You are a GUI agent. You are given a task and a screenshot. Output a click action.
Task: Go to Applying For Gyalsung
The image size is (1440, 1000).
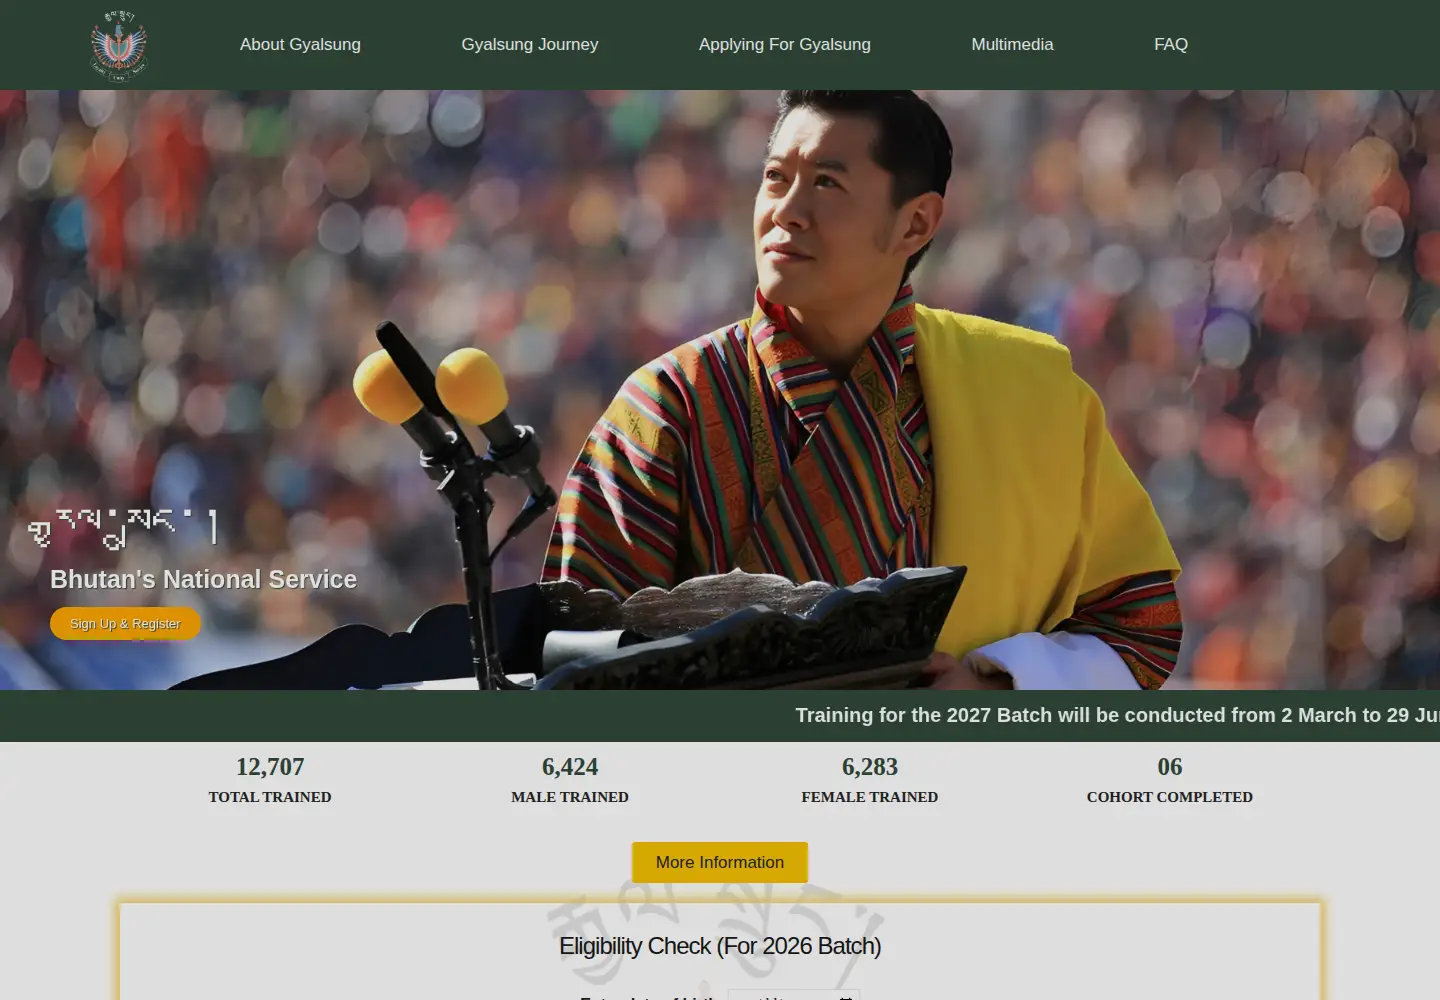click(x=785, y=44)
